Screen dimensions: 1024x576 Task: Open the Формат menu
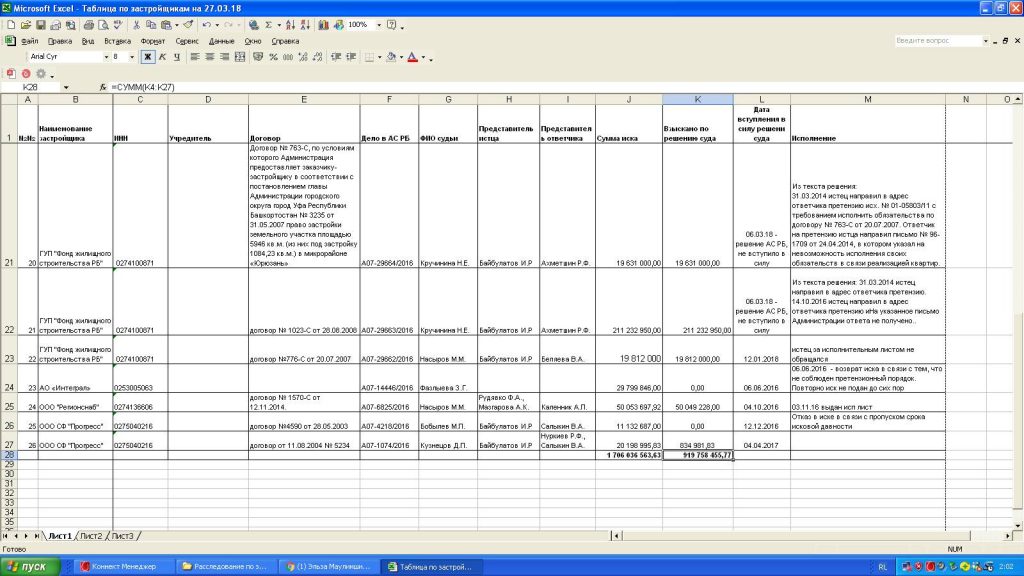tap(153, 41)
